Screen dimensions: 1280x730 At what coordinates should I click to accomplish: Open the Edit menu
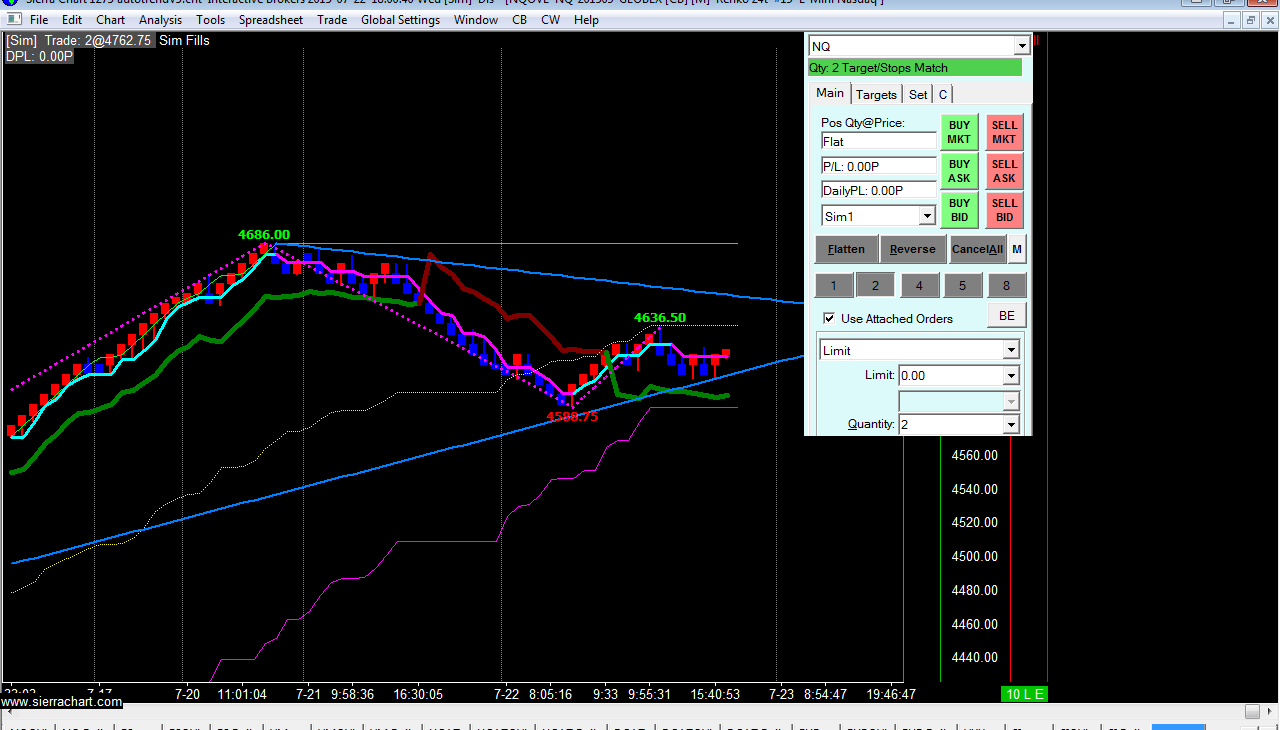(72, 20)
